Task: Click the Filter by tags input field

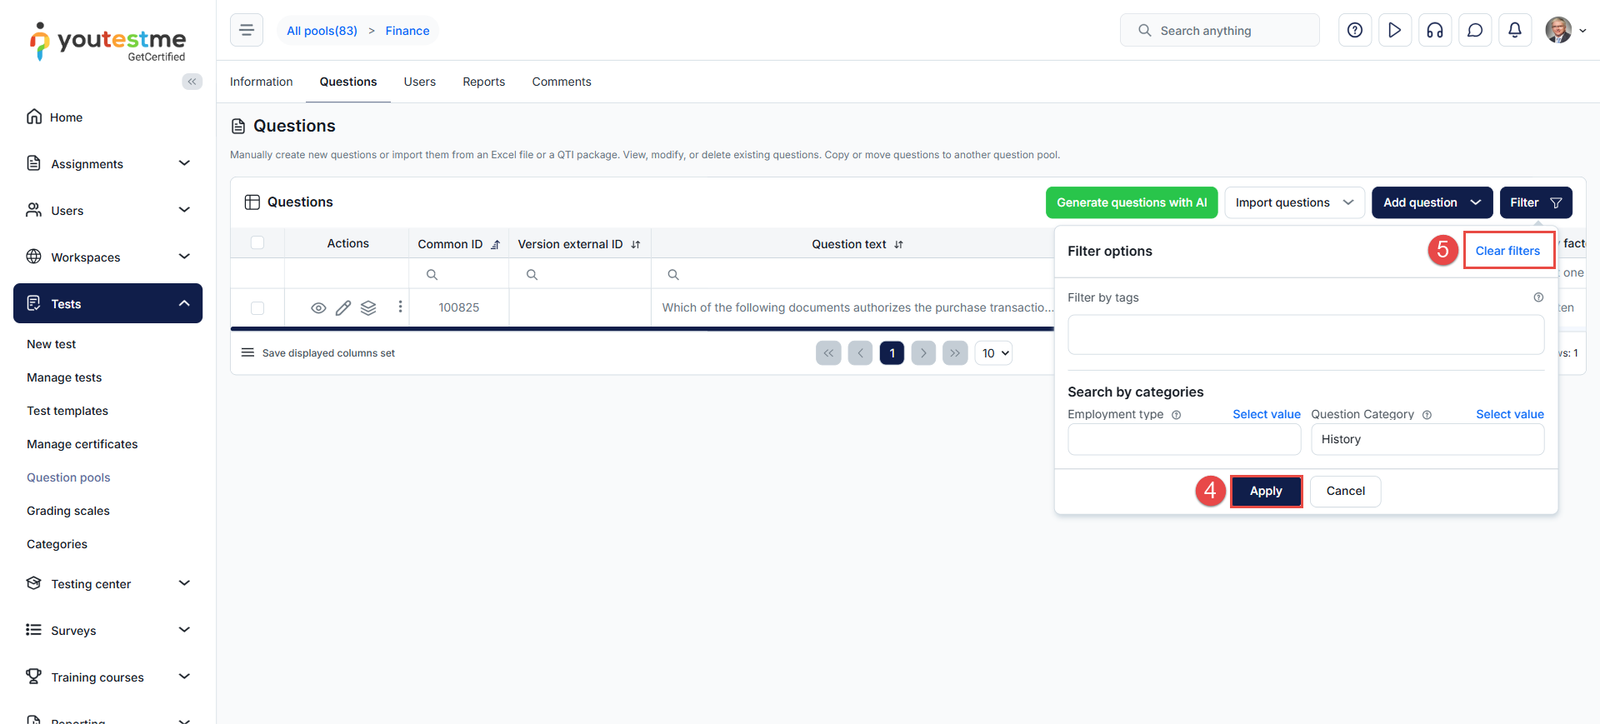Action: (x=1305, y=335)
